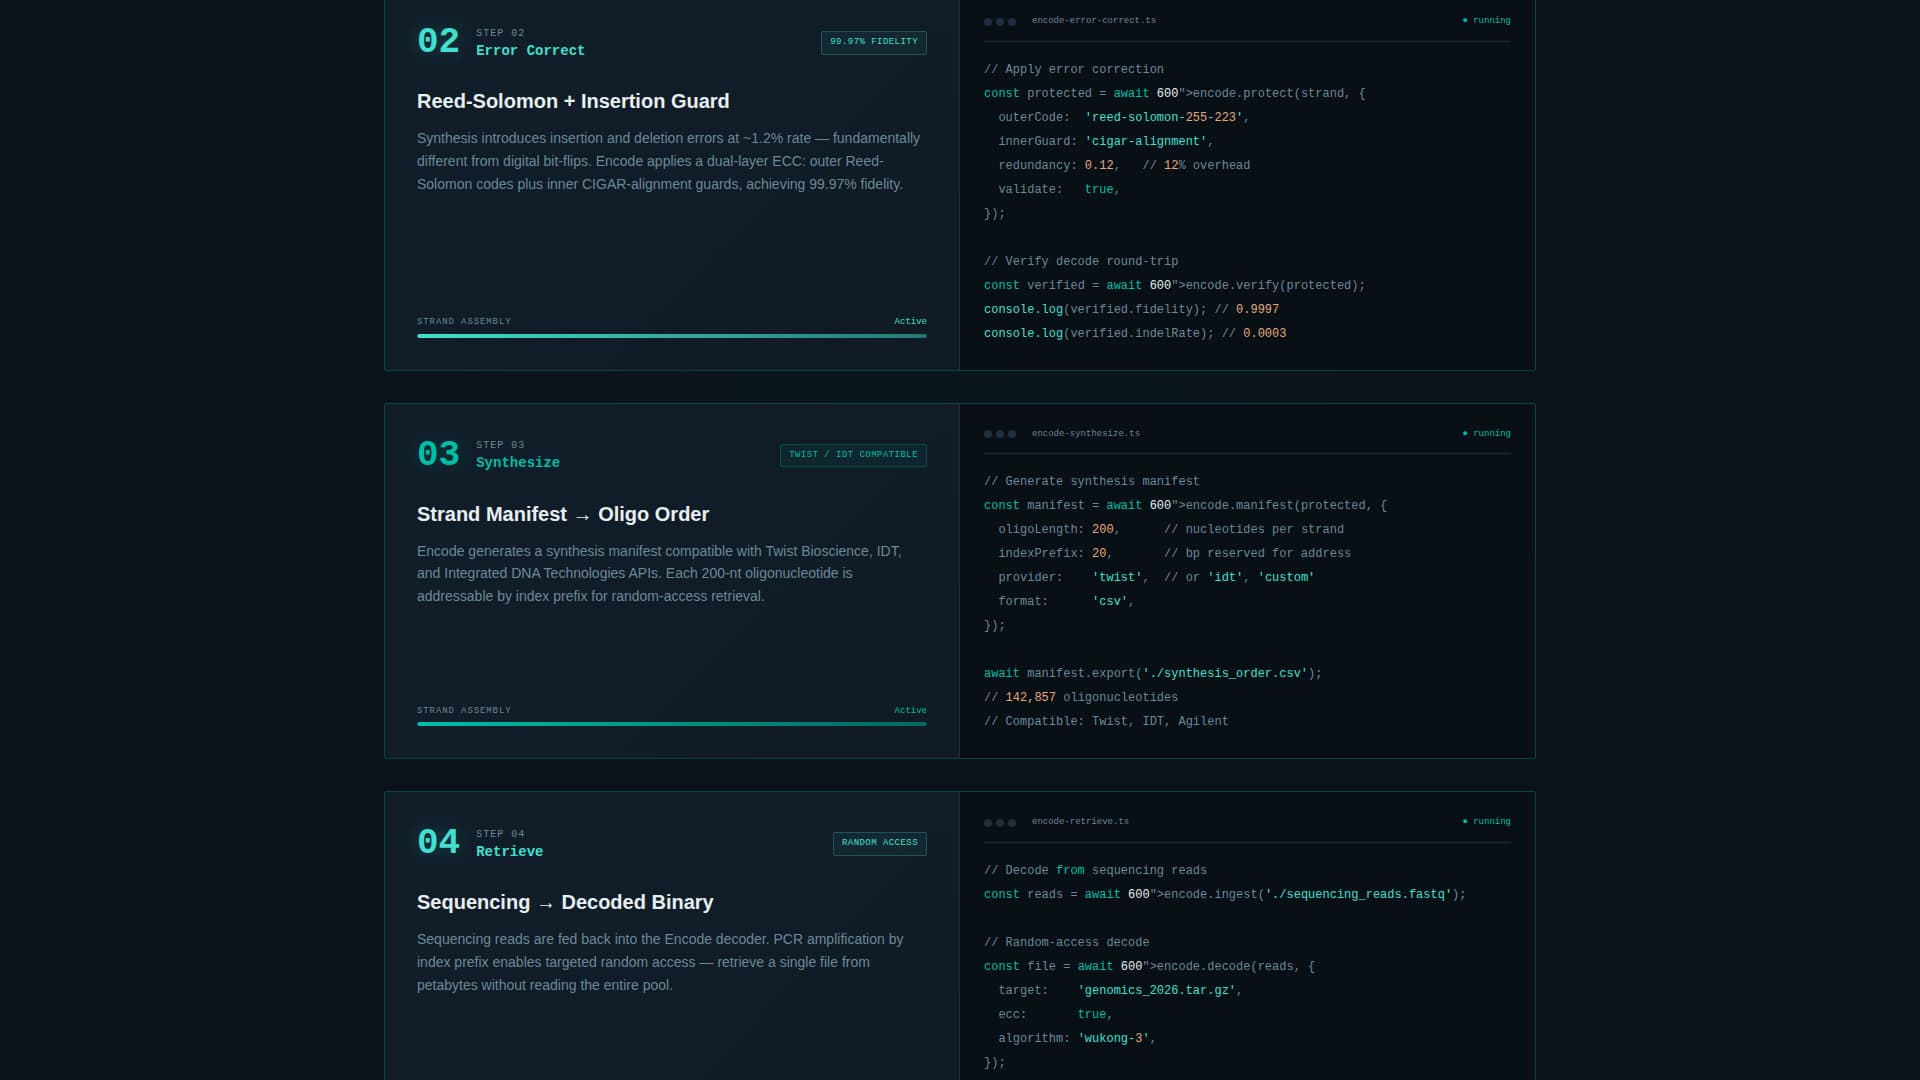Select the encode-retrieve.ts file name
1920x1080 pixels.
tap(1080, 821)
